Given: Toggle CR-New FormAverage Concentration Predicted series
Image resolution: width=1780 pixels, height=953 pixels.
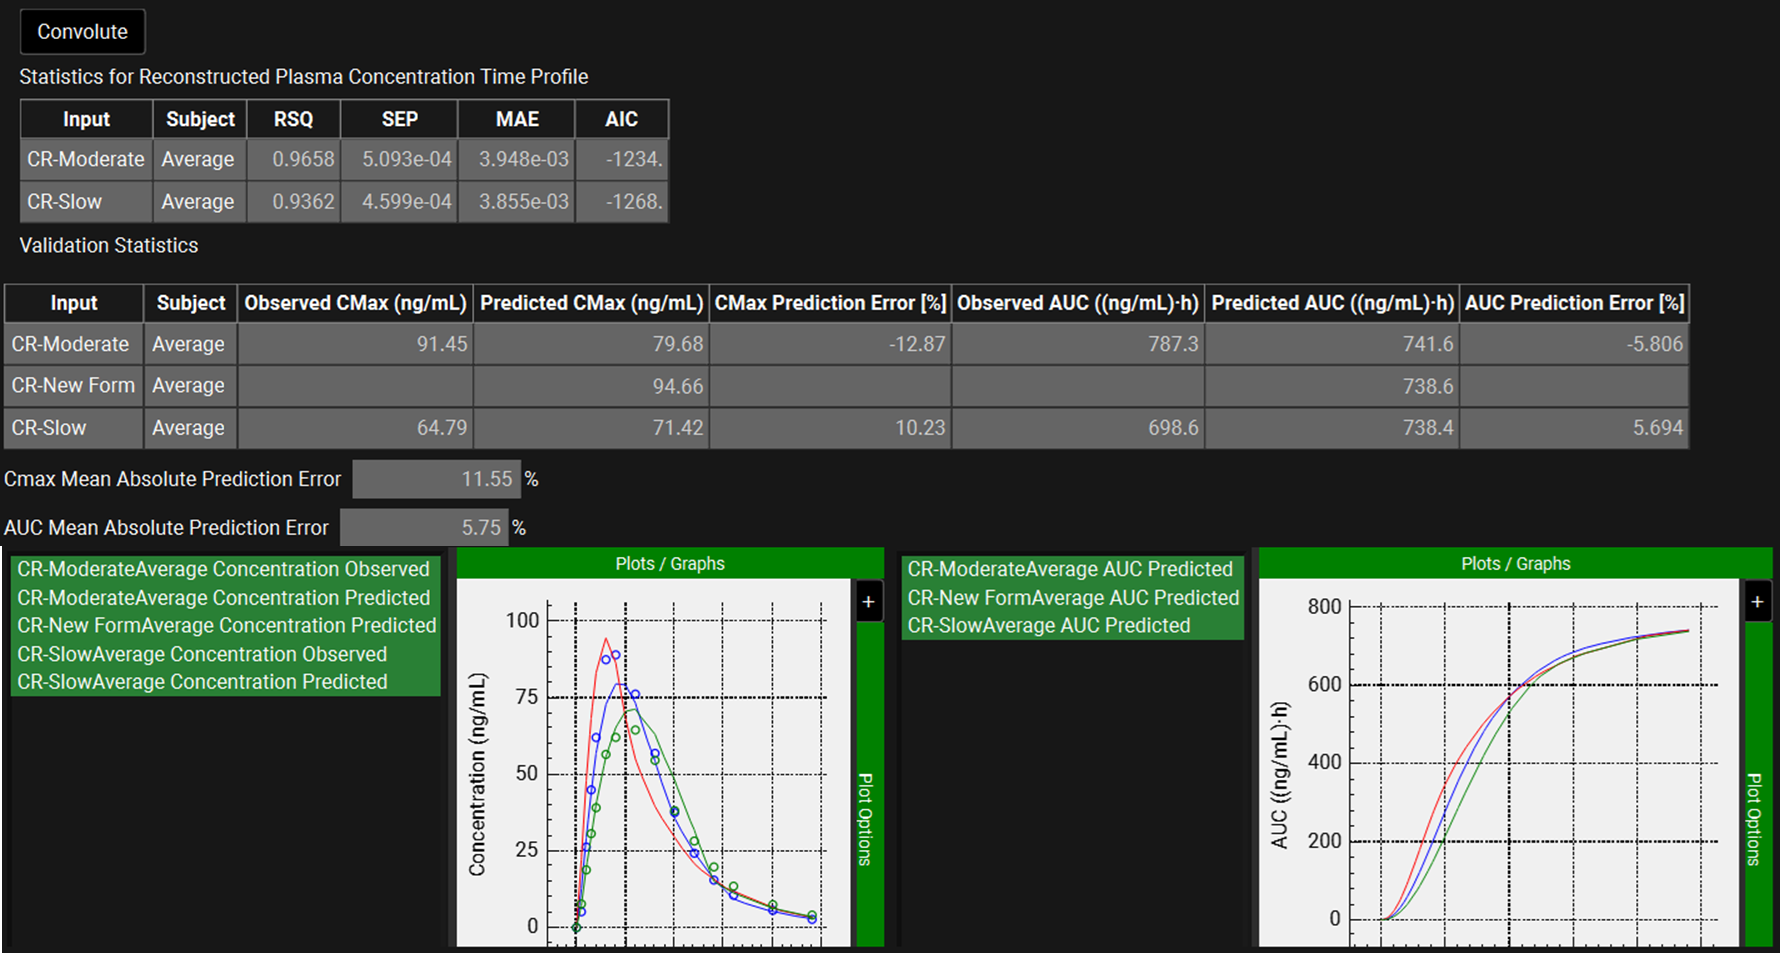Looking at the screenshot, I should click(x=226, y=626).
